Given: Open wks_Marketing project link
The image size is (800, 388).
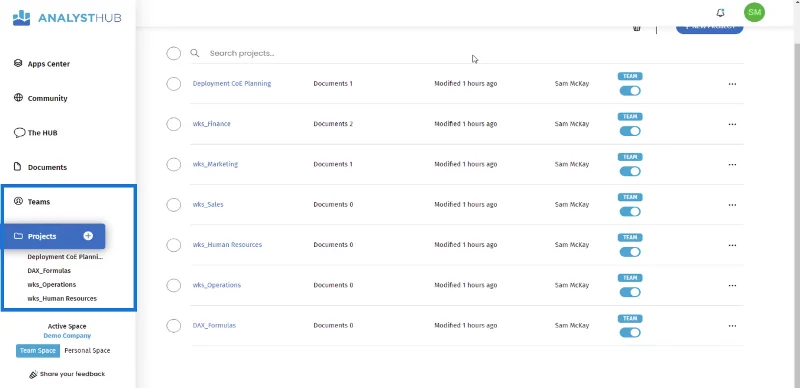Looking at the screenshot, I should pos(215,164).
